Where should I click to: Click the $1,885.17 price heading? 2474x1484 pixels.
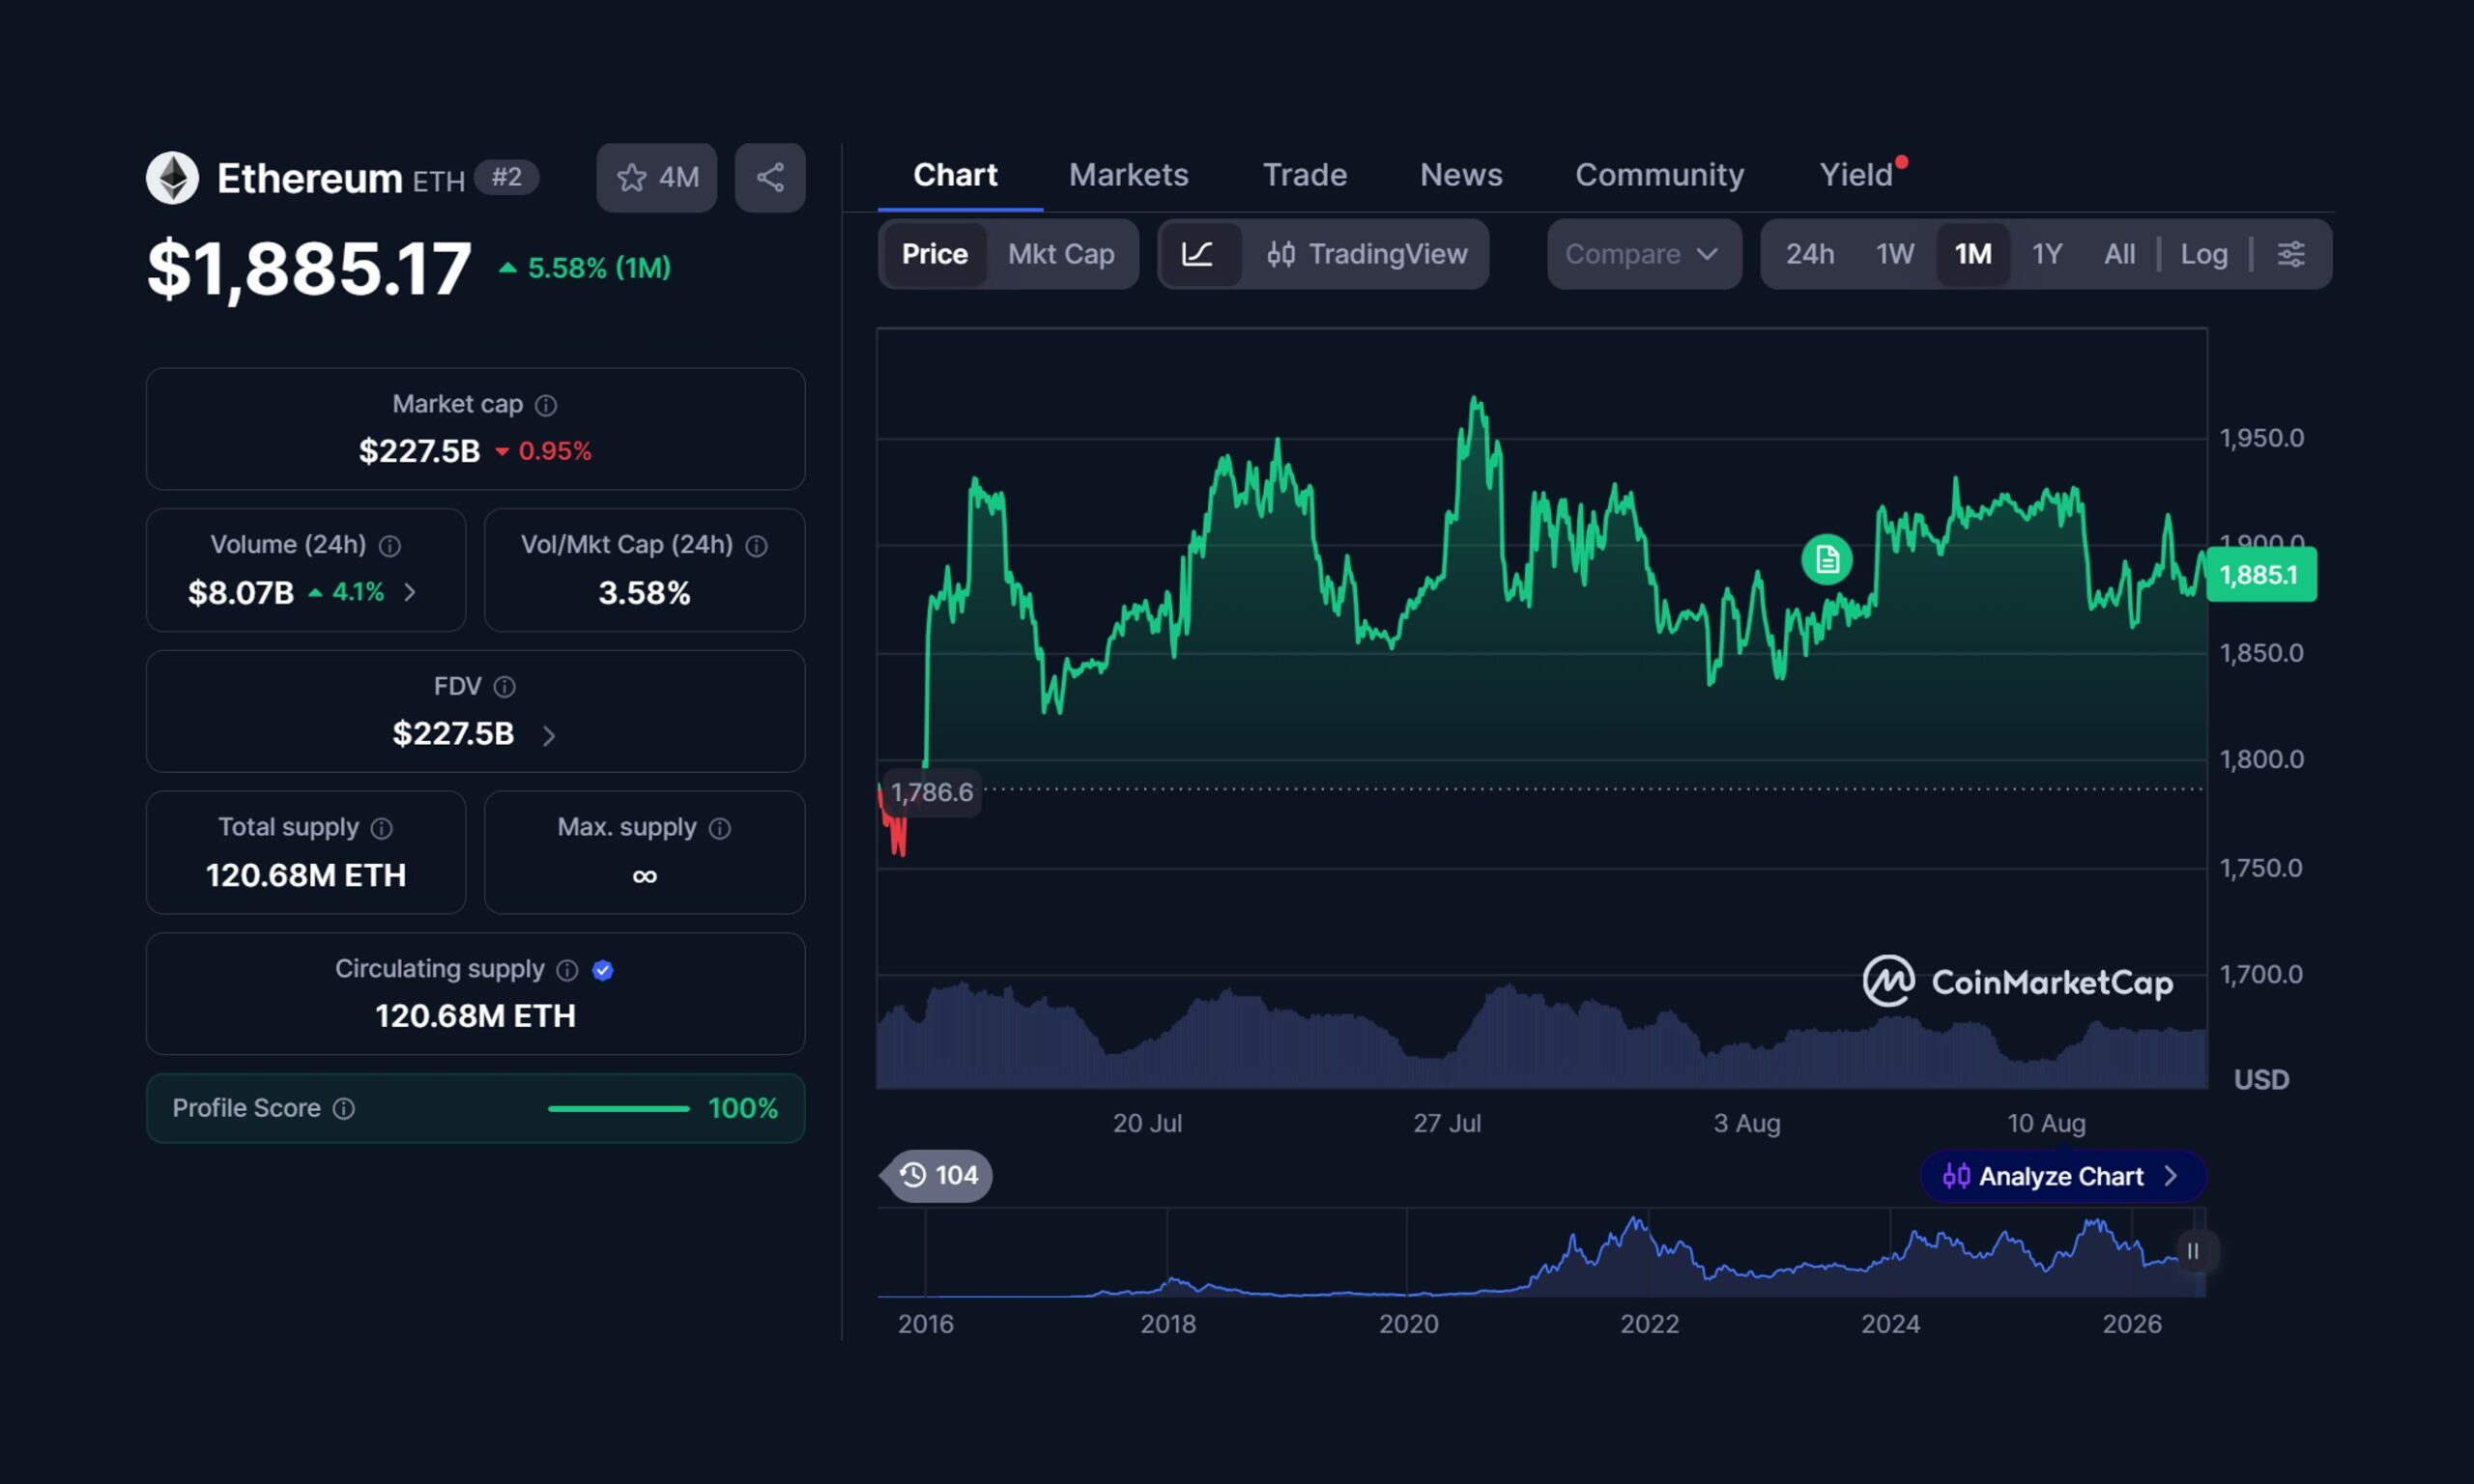(309, 268)
